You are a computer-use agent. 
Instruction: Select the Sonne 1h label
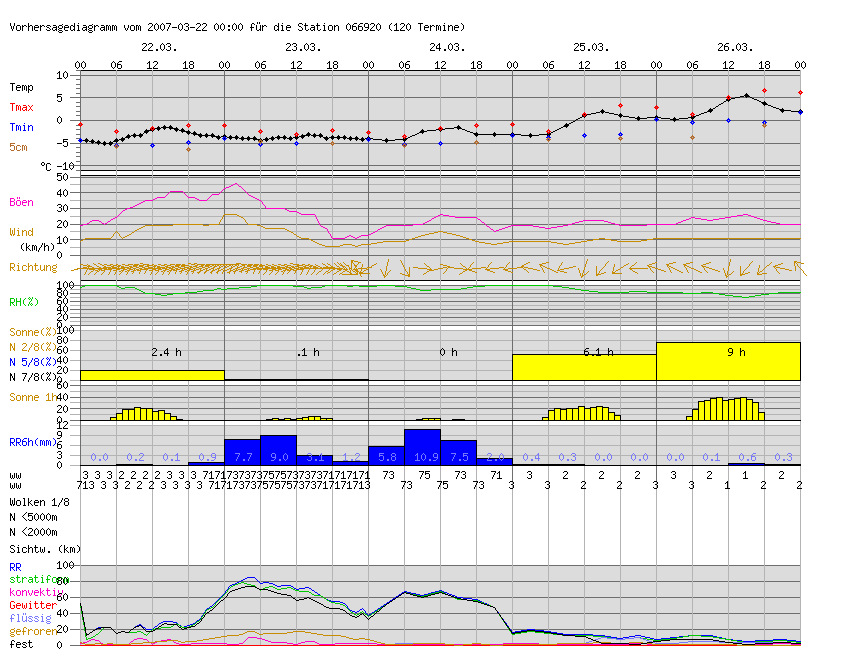click(31, 397)
